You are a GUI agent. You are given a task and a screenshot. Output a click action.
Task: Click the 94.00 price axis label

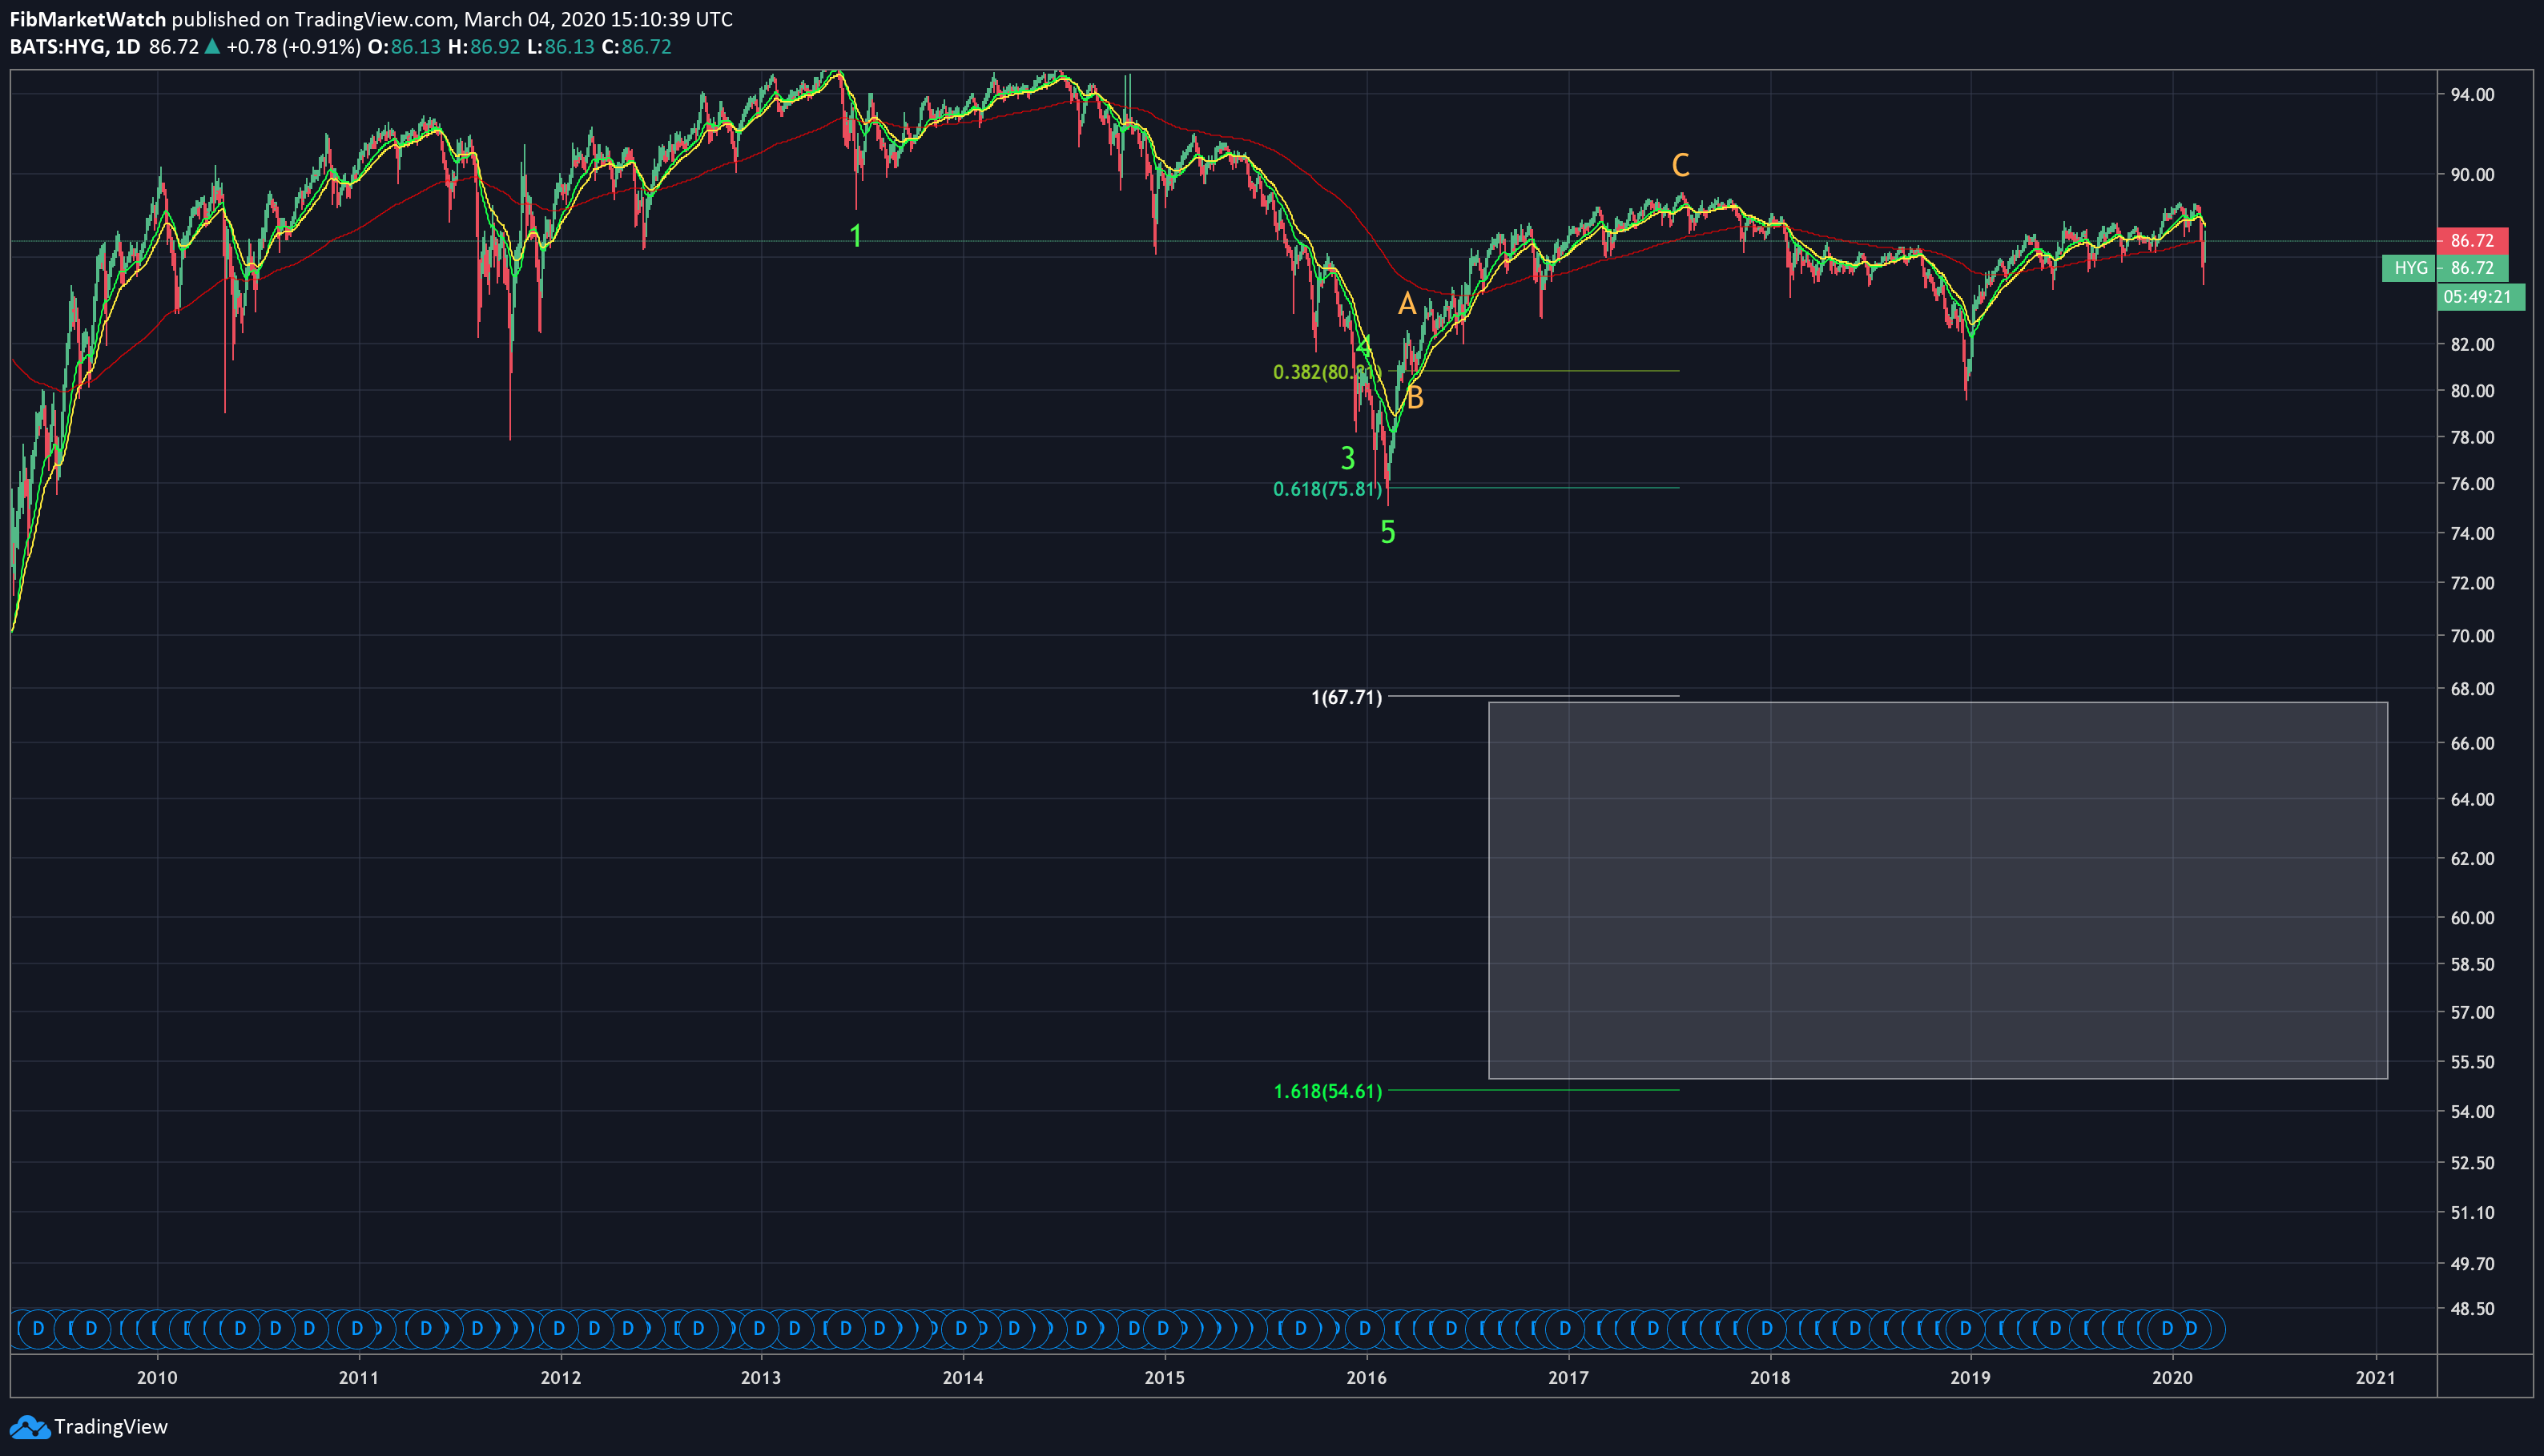pos(2472,94)
